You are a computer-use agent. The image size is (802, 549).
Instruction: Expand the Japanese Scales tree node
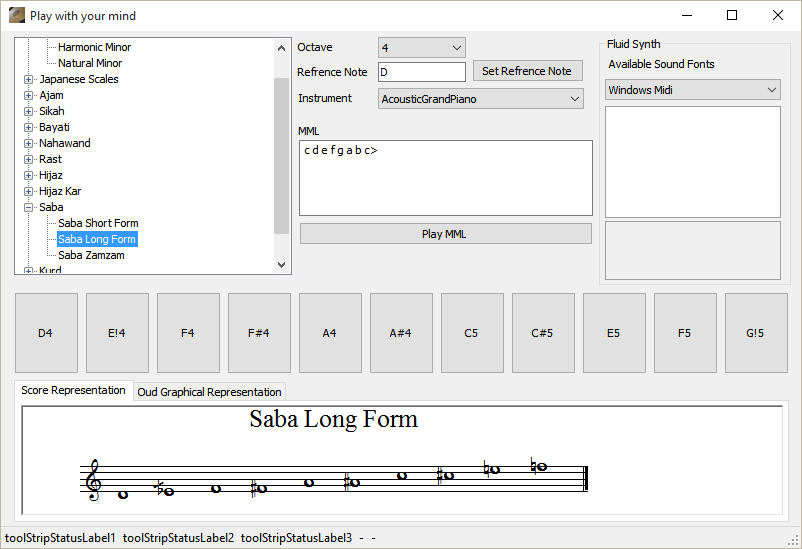coord(29,79)
